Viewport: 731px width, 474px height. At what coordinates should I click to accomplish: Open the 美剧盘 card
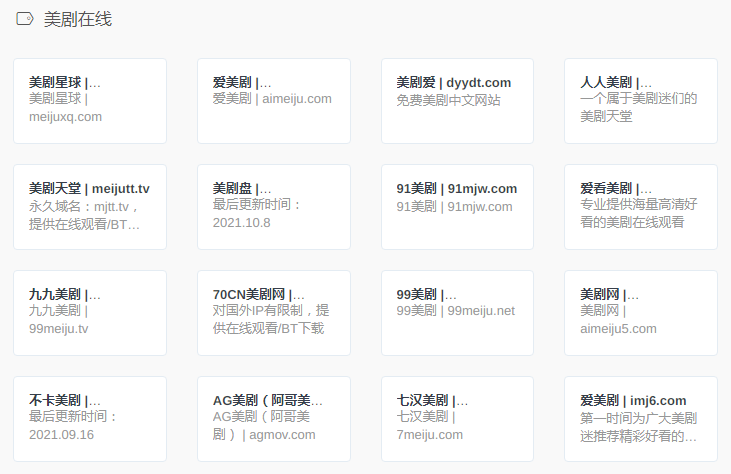[x=274, y=207]
